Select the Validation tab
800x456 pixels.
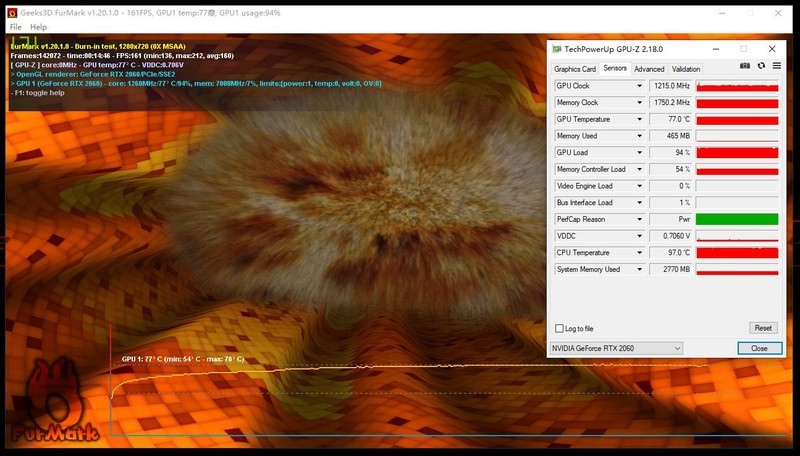point(686,69)
